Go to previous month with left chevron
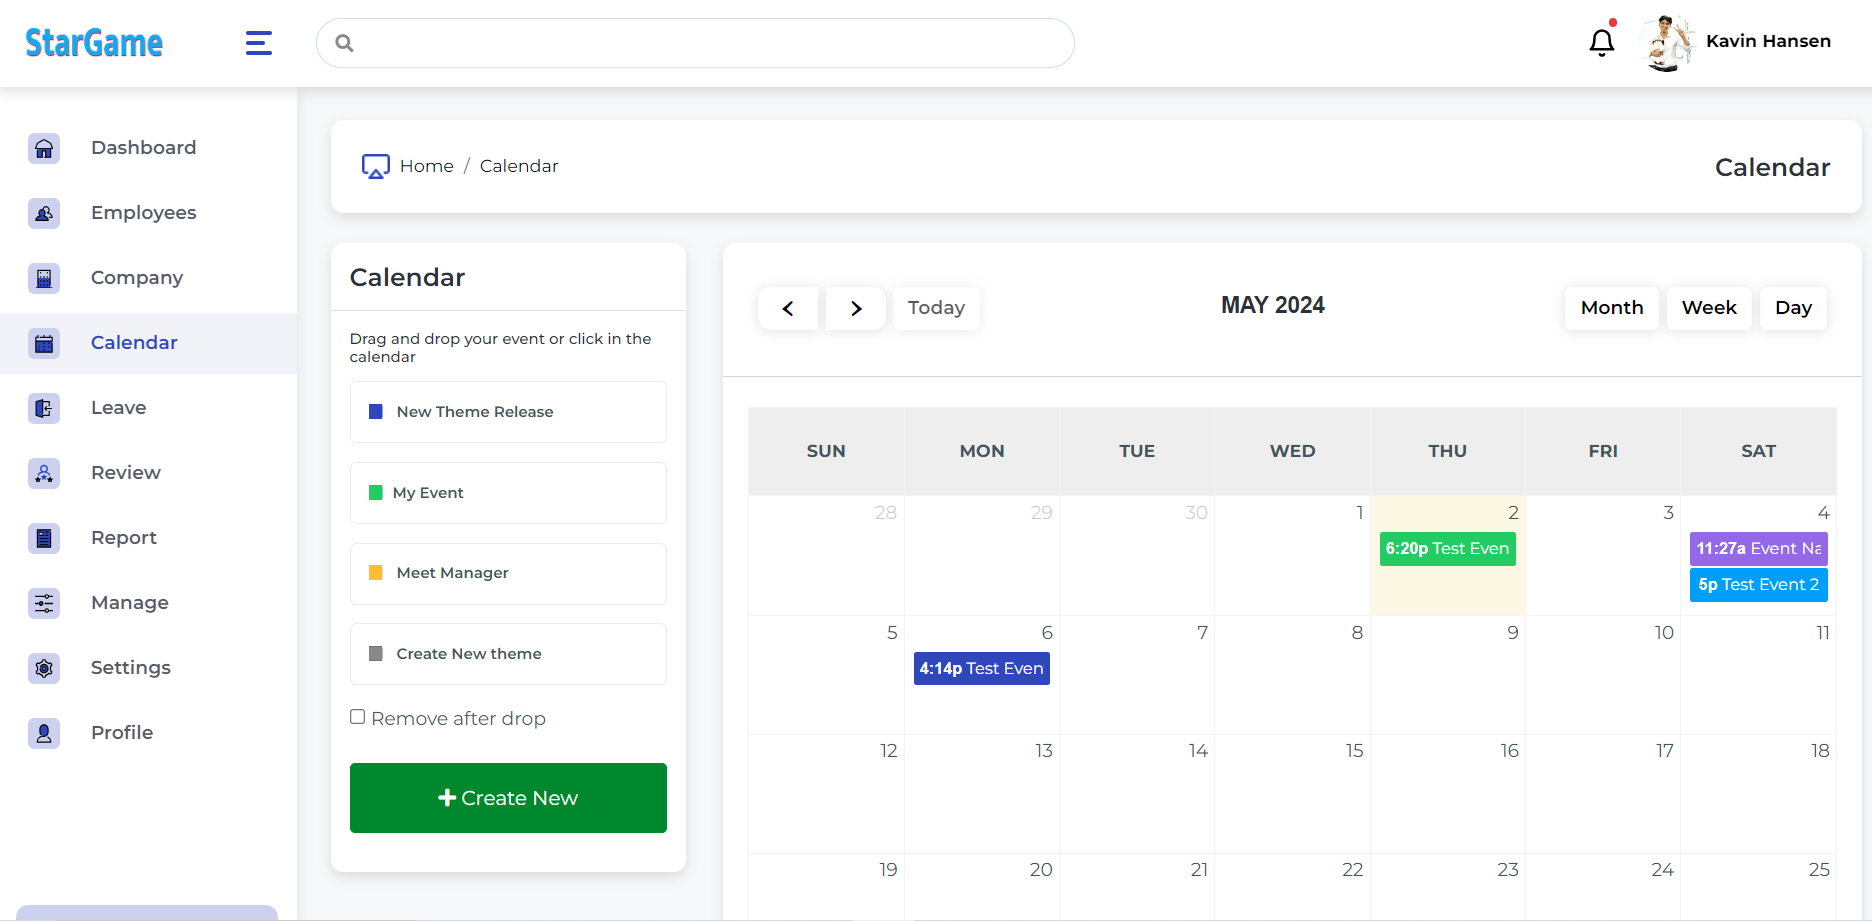This screenshot has height=921, width=1872. click(x=788, y=308)
